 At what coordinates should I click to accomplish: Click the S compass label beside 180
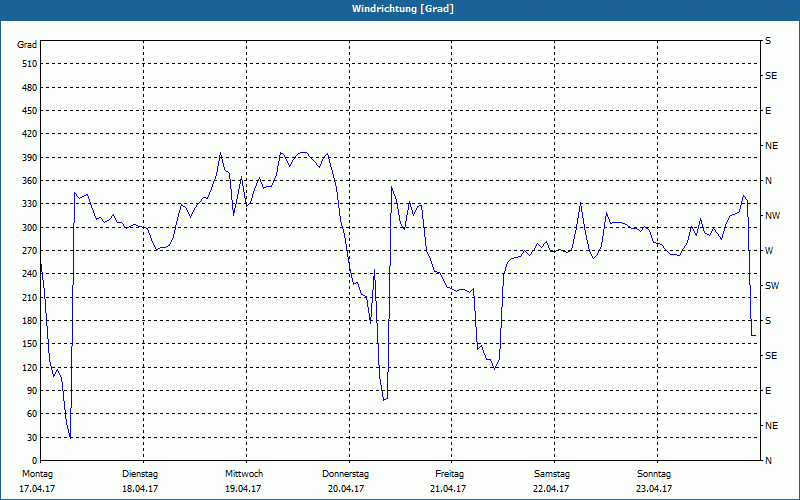coord(768,320)
